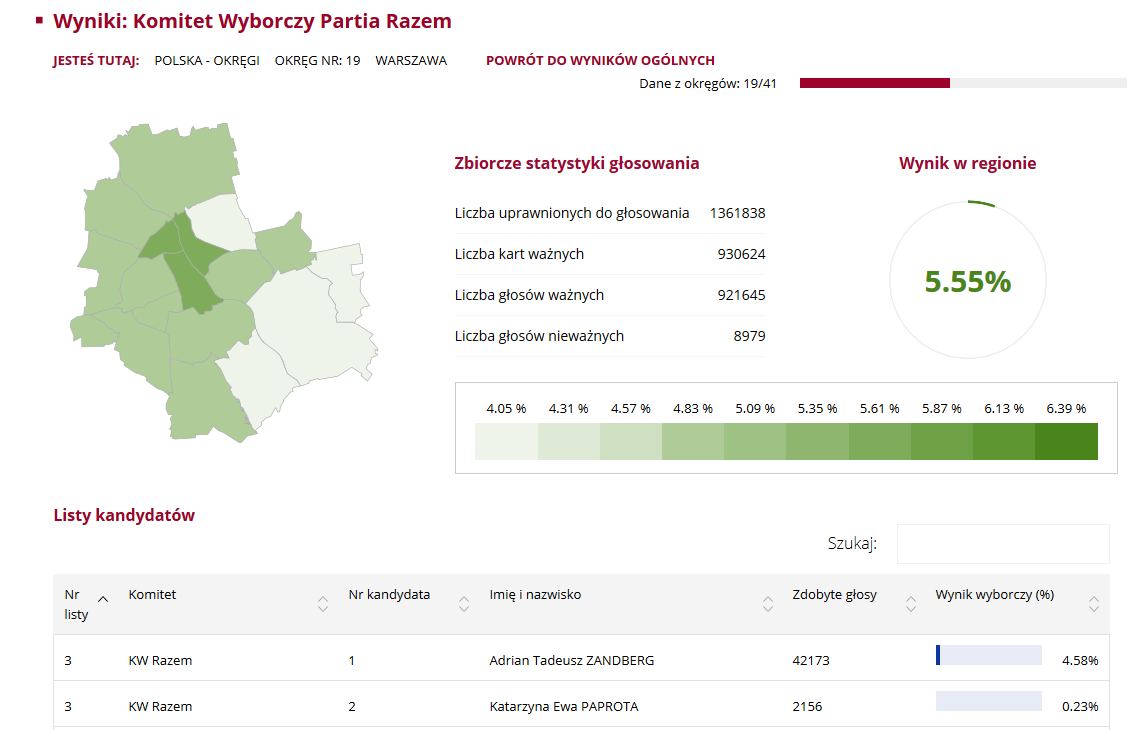Screen dimensions: 1142x730
Task: Click the 5.09 % legend color swatch
Action: tap(755, 441)
